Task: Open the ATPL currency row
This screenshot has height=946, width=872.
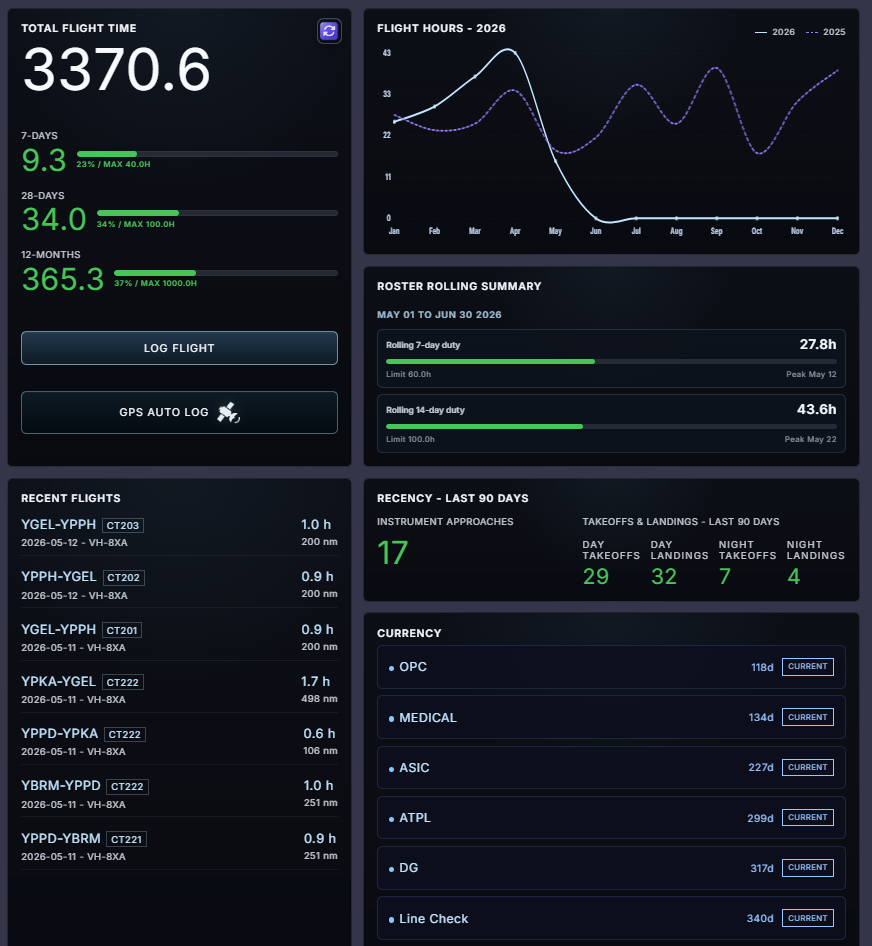Action: (611, 817)
